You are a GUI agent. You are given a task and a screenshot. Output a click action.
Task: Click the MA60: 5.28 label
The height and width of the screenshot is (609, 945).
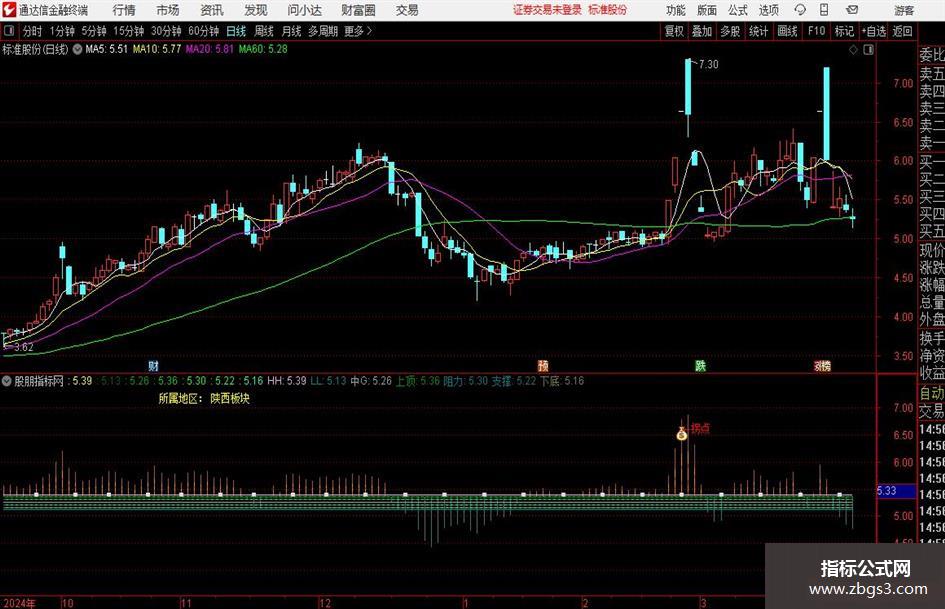pos(263,49)
